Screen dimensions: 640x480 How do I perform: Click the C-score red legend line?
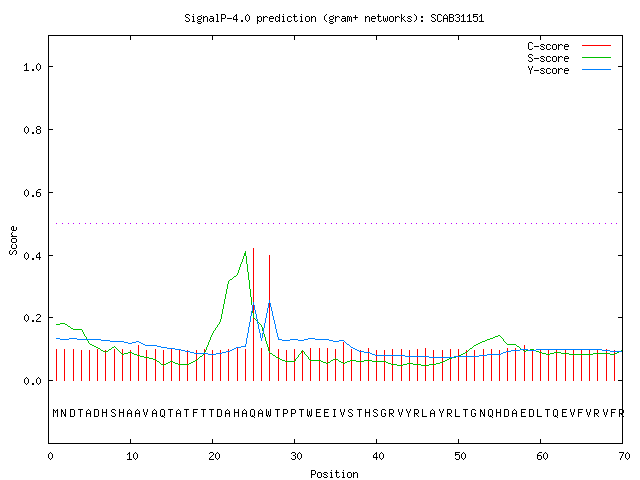[596, 46]
